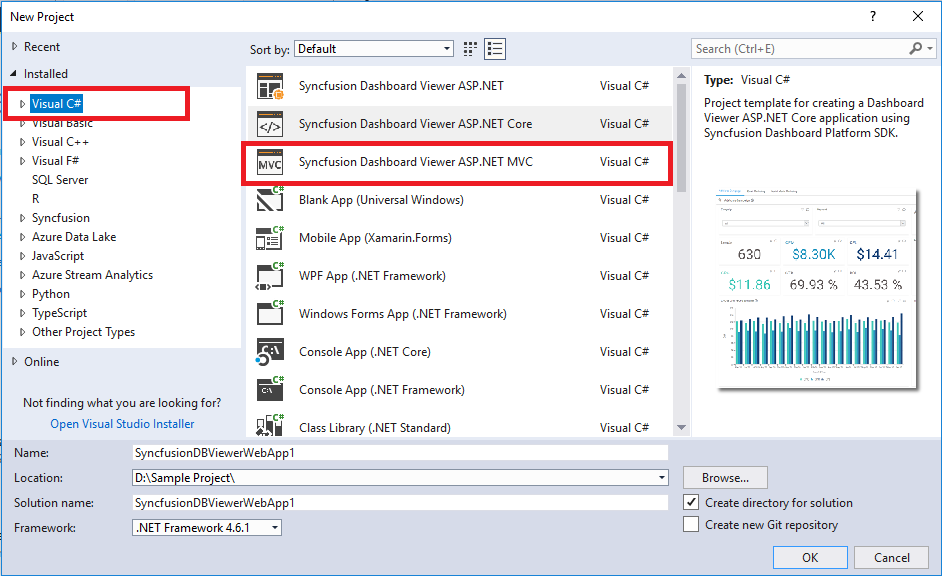
Task: Click the search magnifier icon
Action: click(x=915, y=49)
